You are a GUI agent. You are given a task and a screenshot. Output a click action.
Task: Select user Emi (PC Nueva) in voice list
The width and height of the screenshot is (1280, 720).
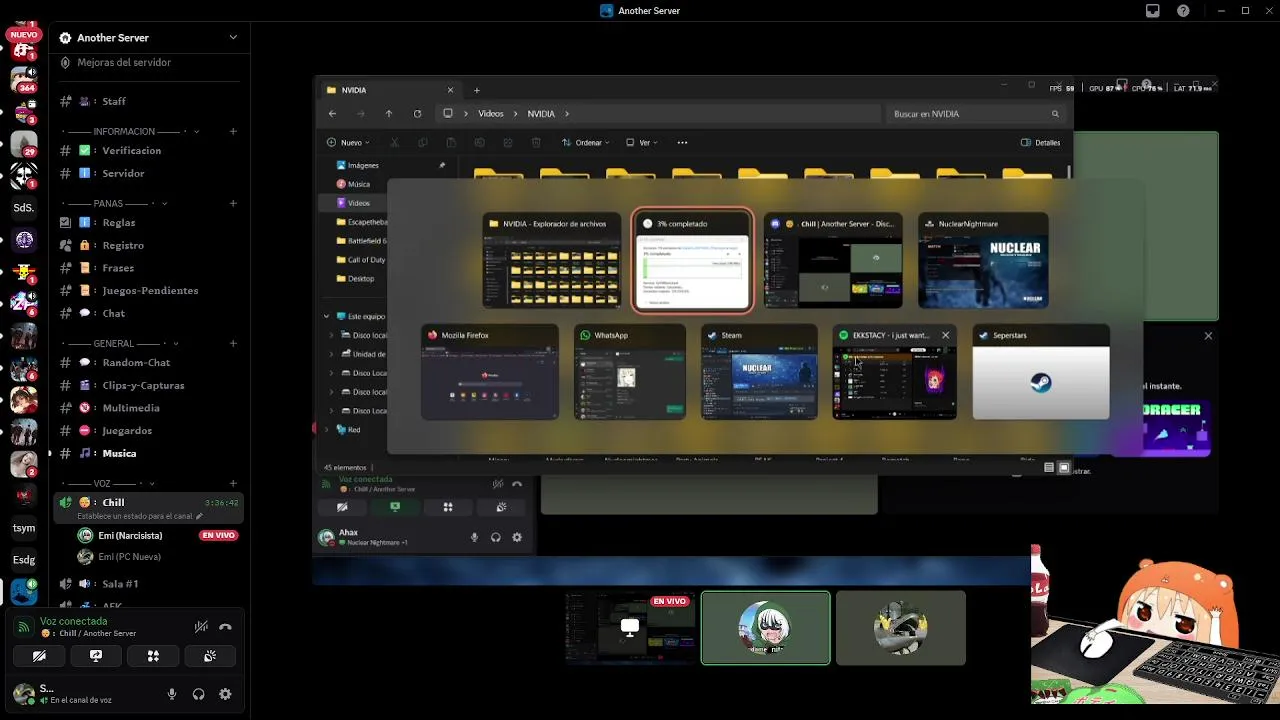pos(129,557)
